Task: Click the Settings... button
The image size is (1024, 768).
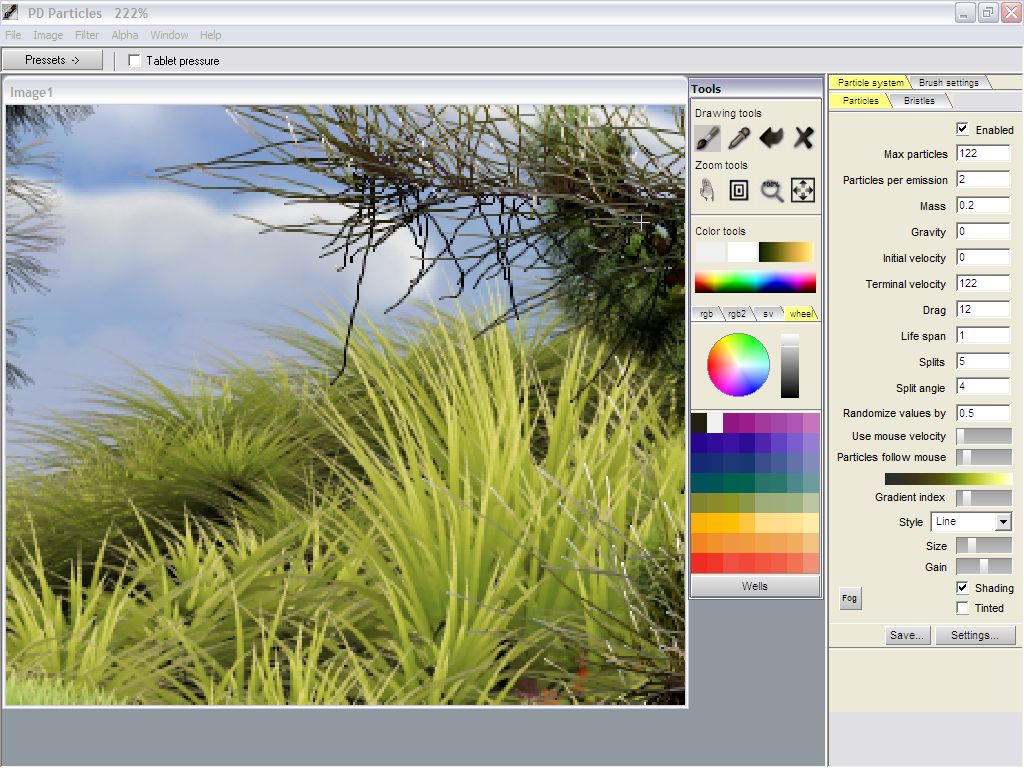Action: 975,635
